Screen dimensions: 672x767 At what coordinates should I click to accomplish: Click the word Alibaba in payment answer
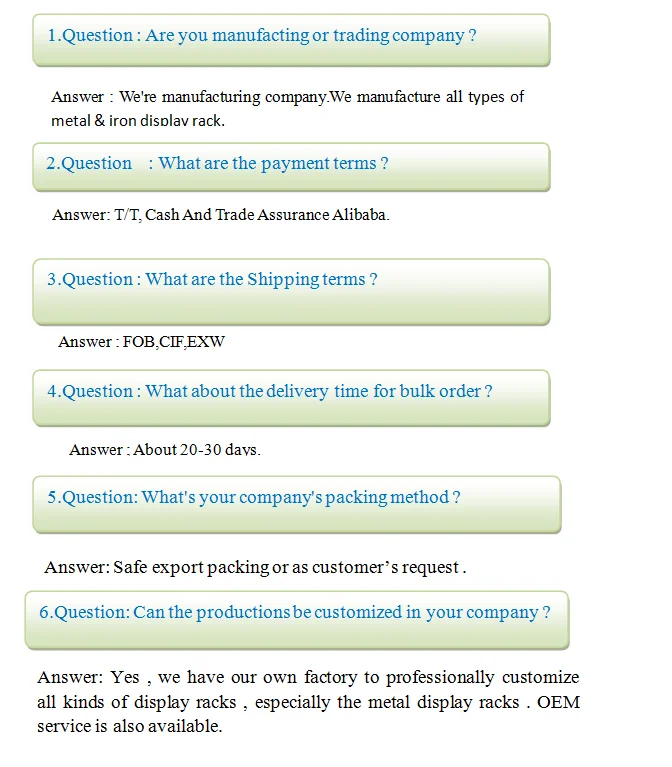[359, 215]
